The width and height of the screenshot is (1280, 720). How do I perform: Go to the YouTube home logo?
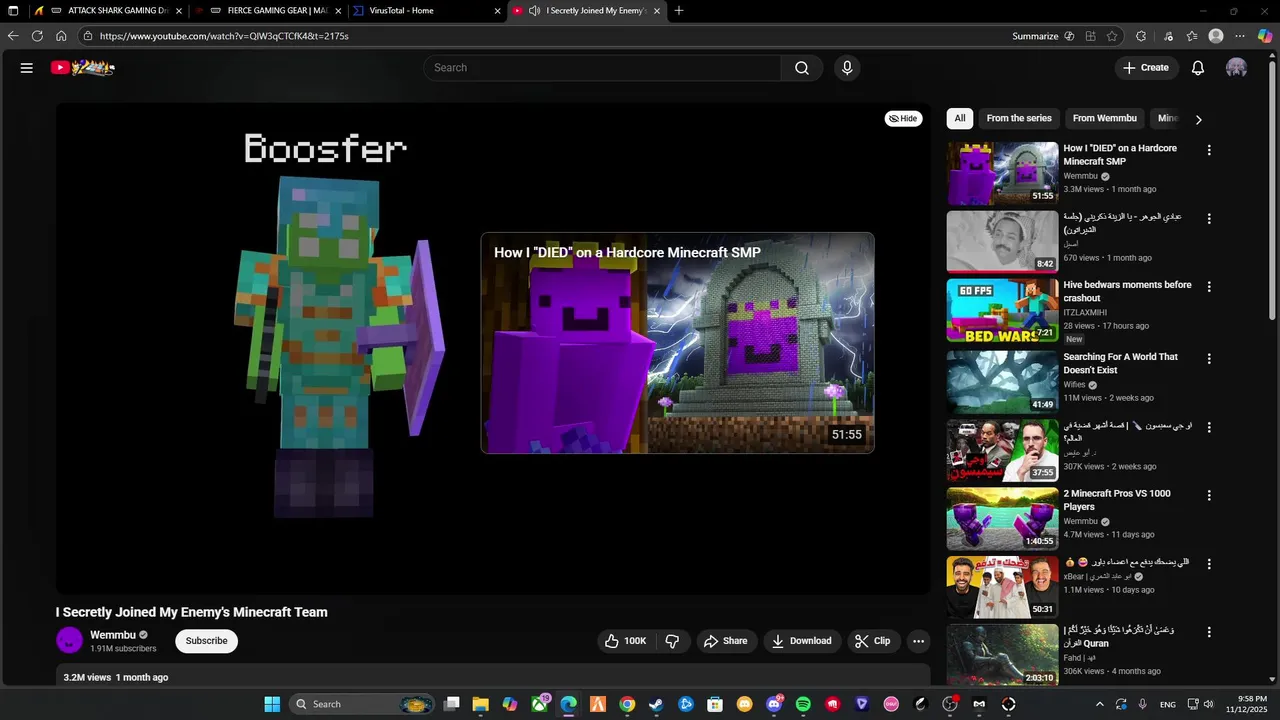click(x=83, y=68)
